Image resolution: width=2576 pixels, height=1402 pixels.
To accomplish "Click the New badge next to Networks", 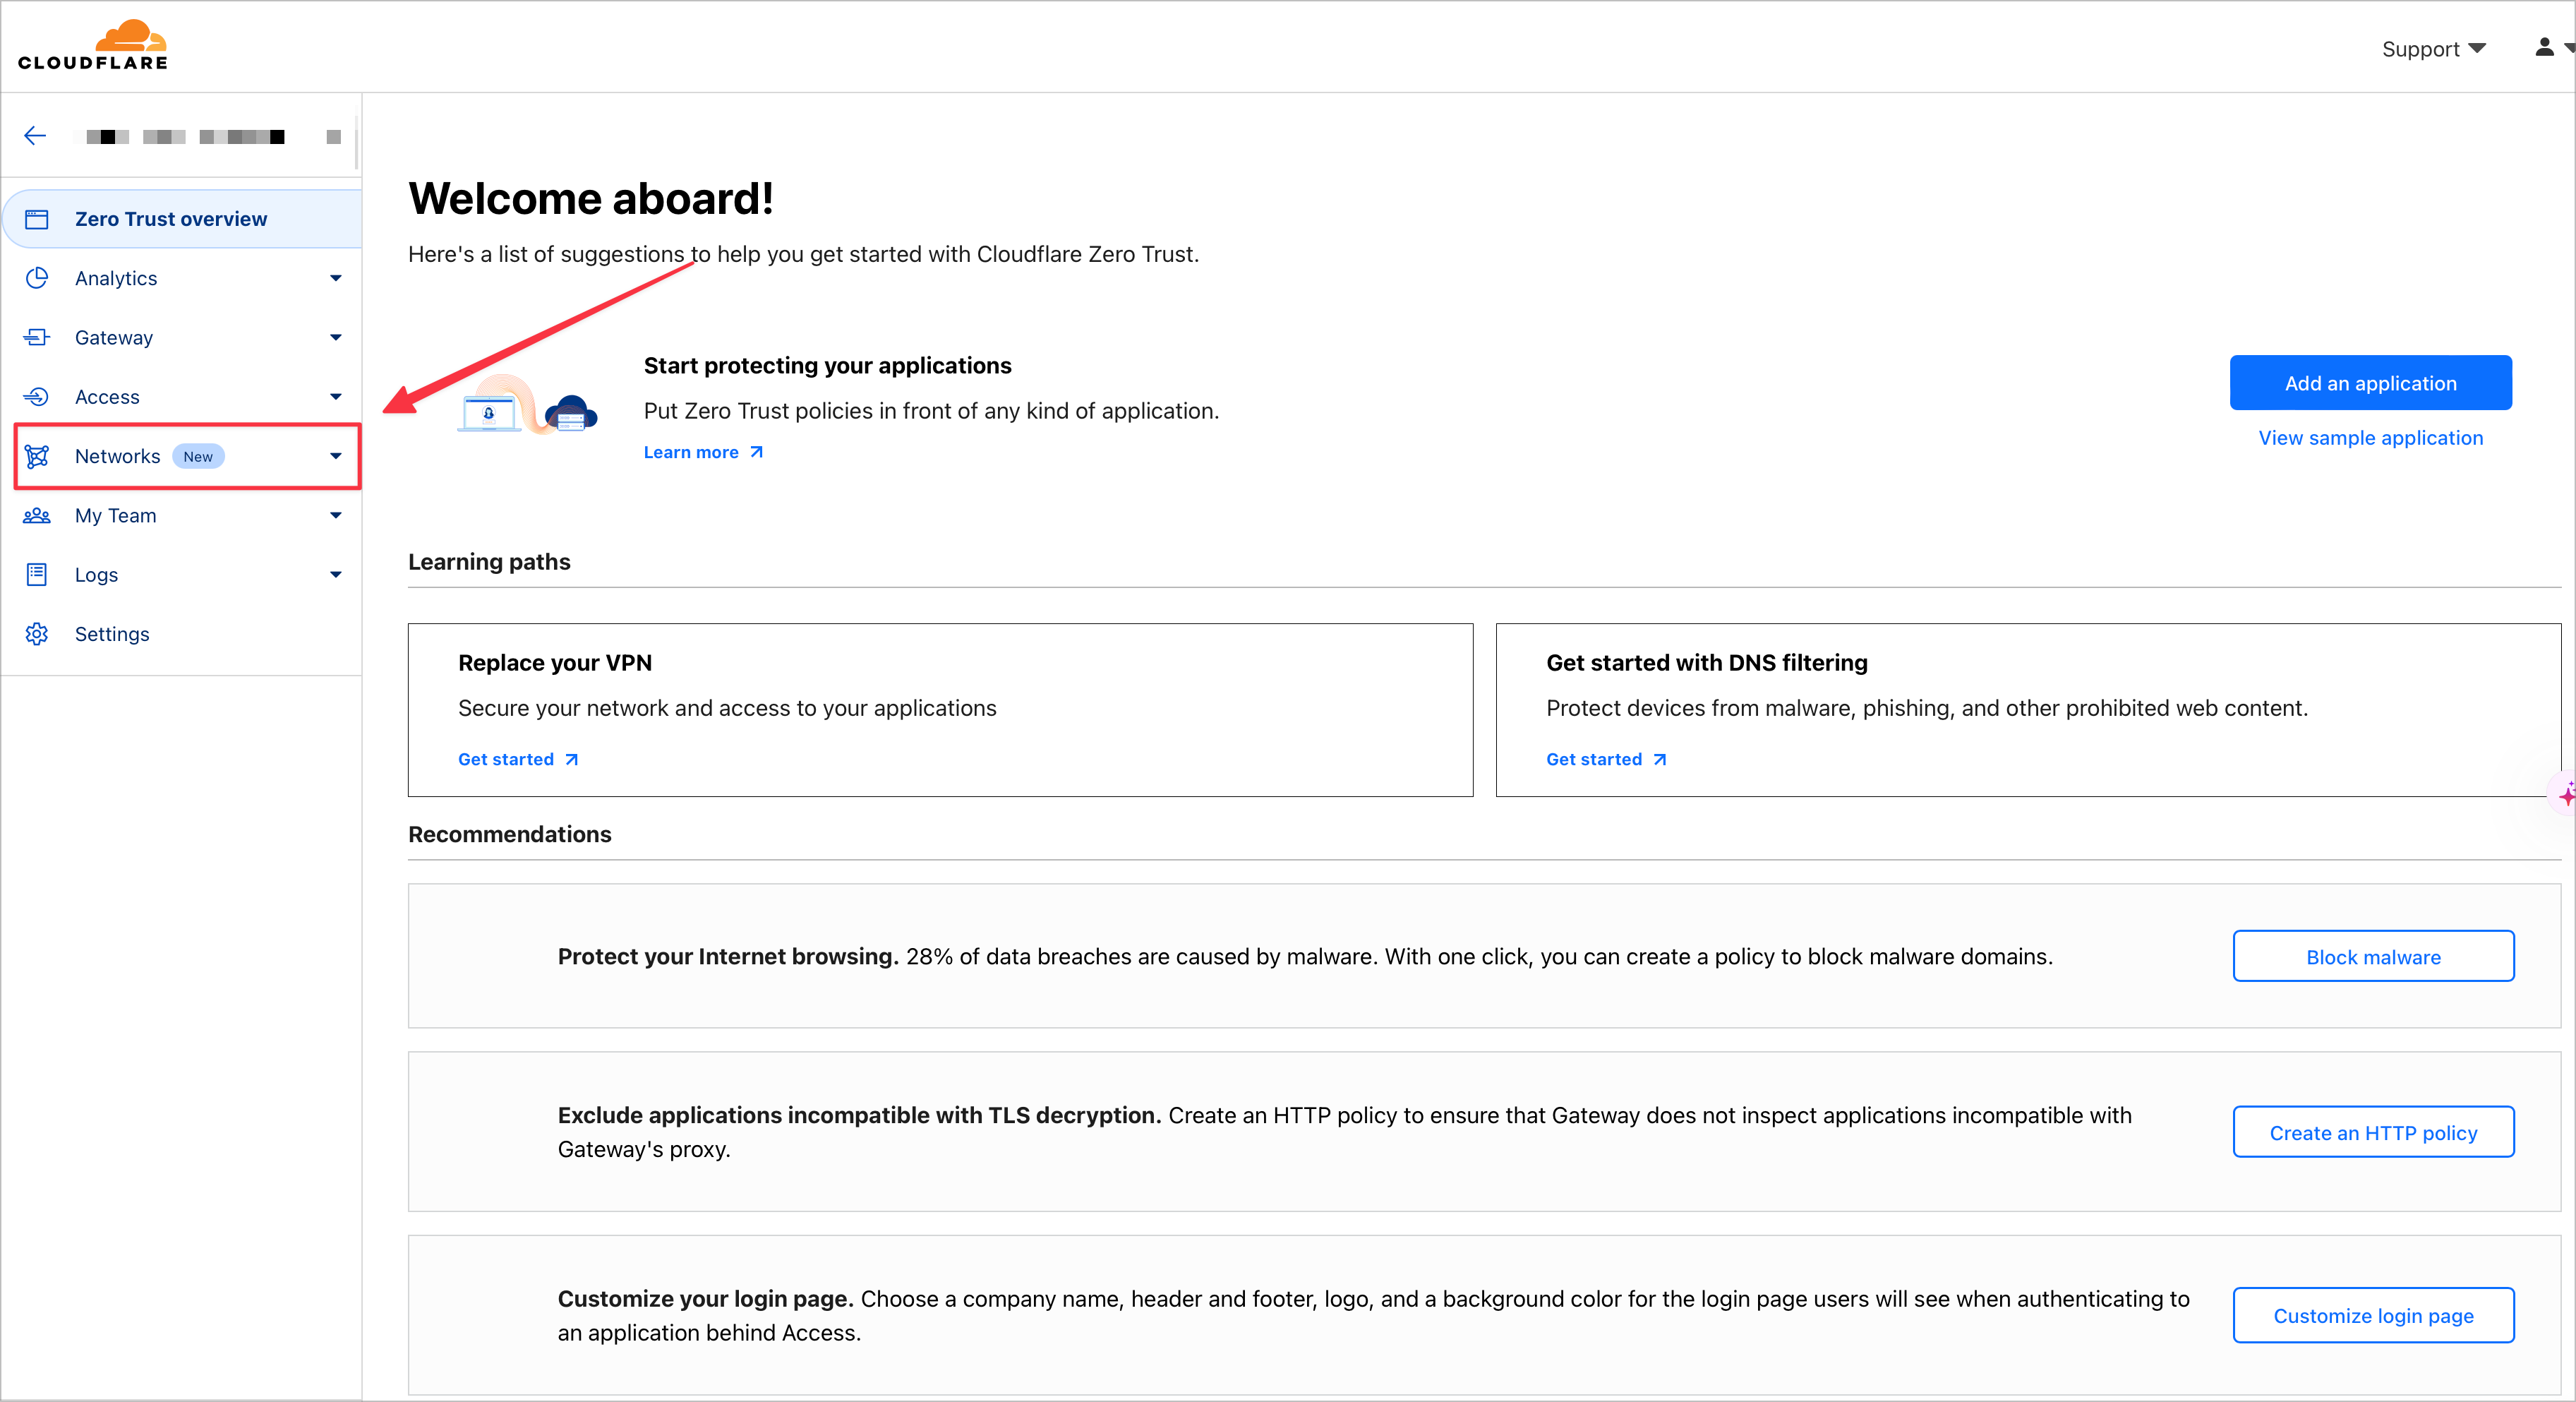I will point(198,456).
